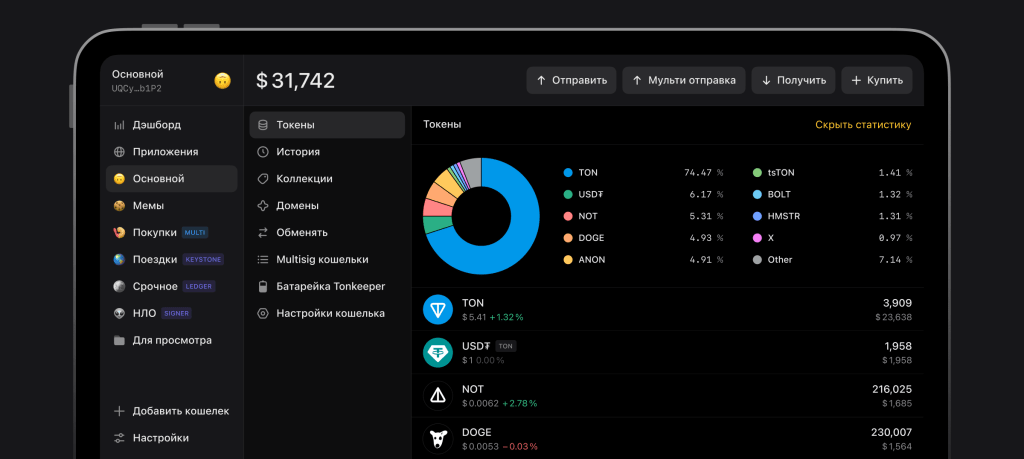Click the Токены coins stack icon
The image size is (1024, 459).
[263, 125]
